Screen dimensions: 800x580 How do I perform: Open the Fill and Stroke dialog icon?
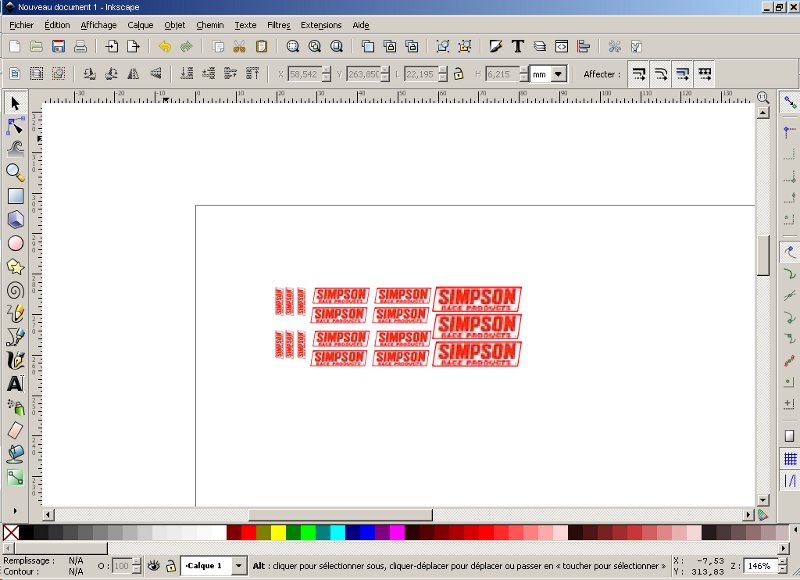[495, 46]
